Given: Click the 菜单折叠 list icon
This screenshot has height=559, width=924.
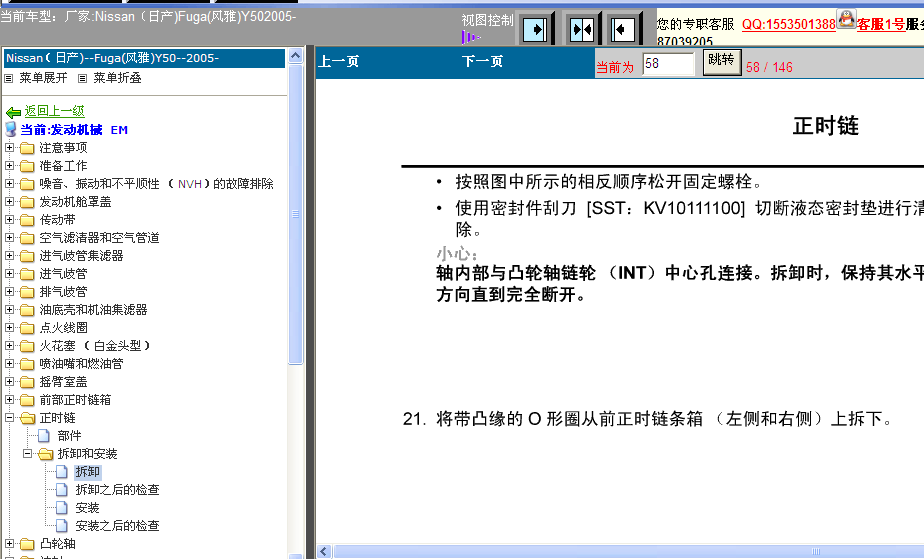Looking at the screenshot, I should (82, 78).
